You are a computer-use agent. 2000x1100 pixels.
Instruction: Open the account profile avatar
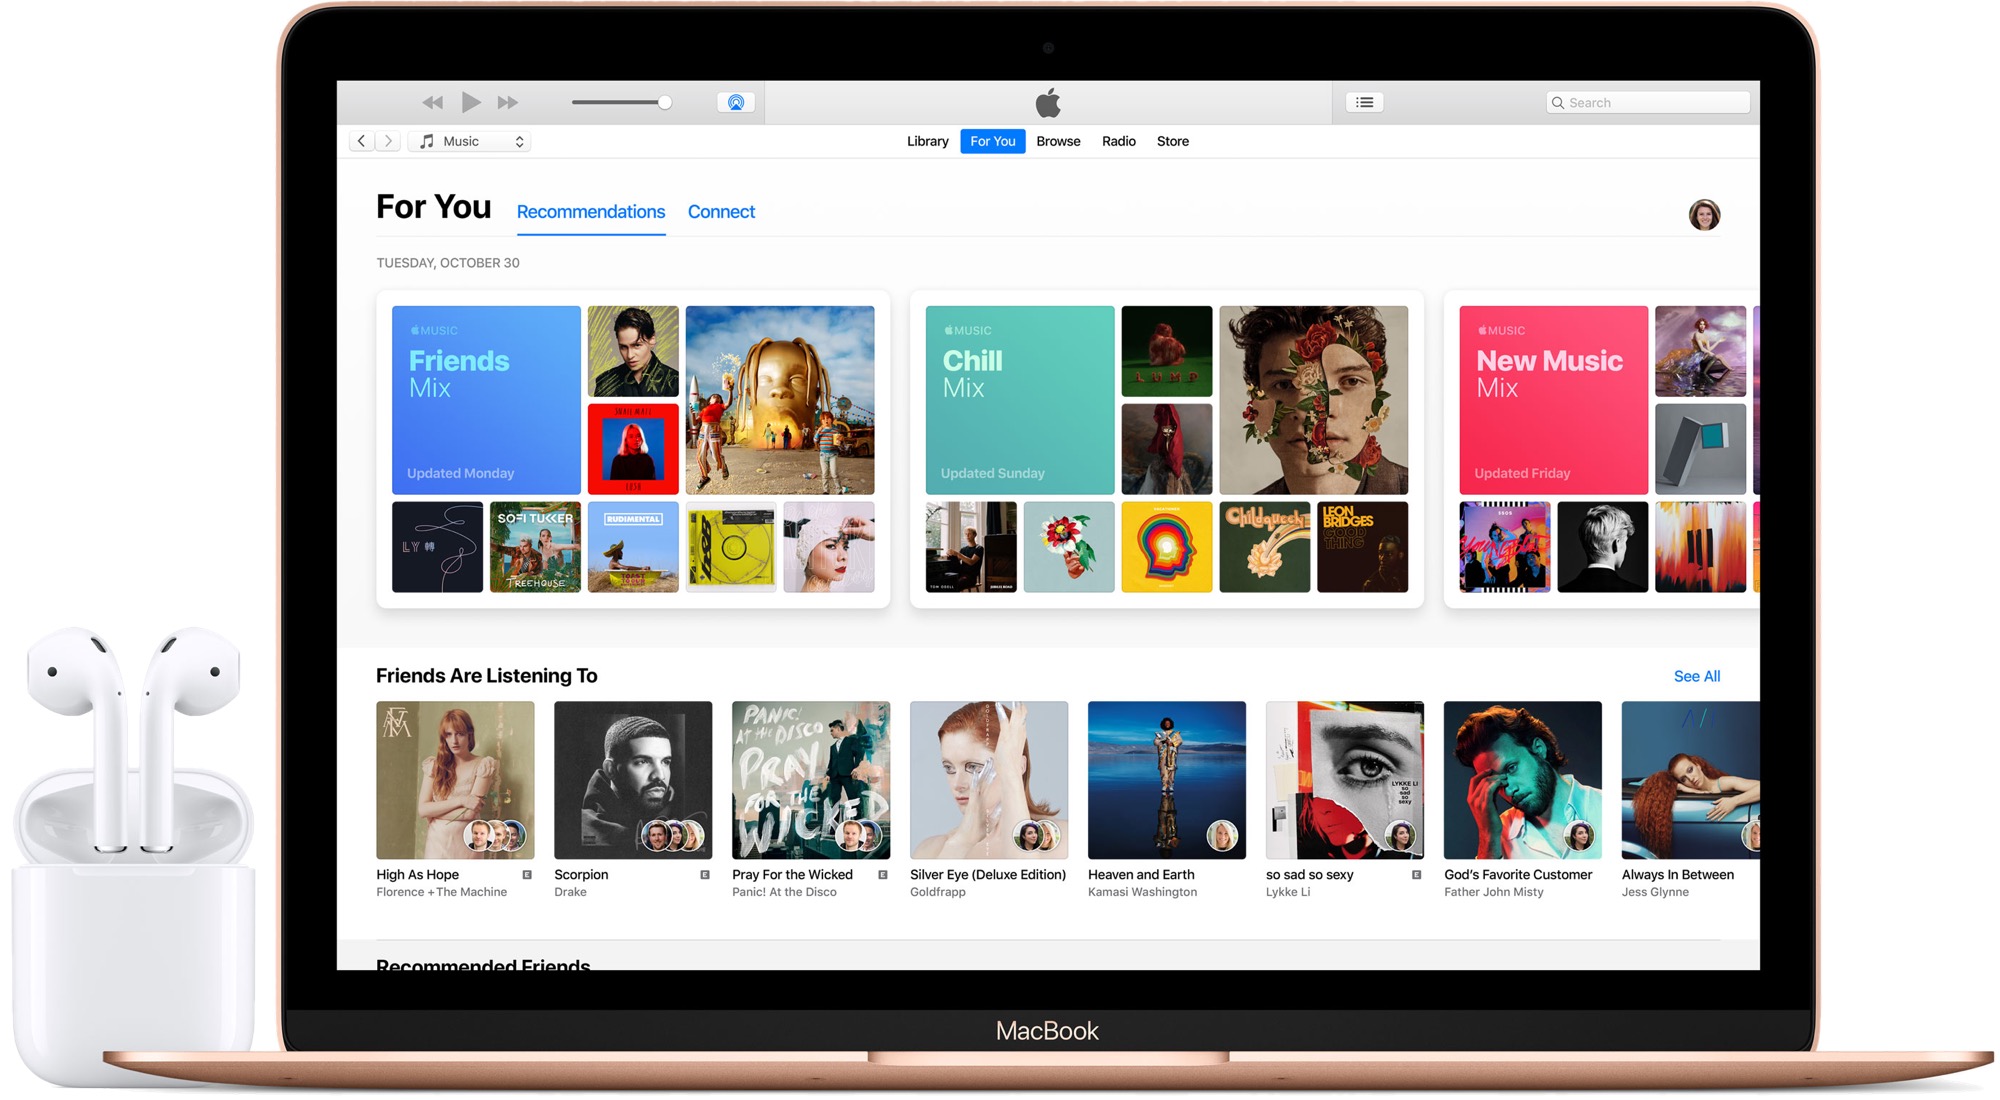point(1704,214)
